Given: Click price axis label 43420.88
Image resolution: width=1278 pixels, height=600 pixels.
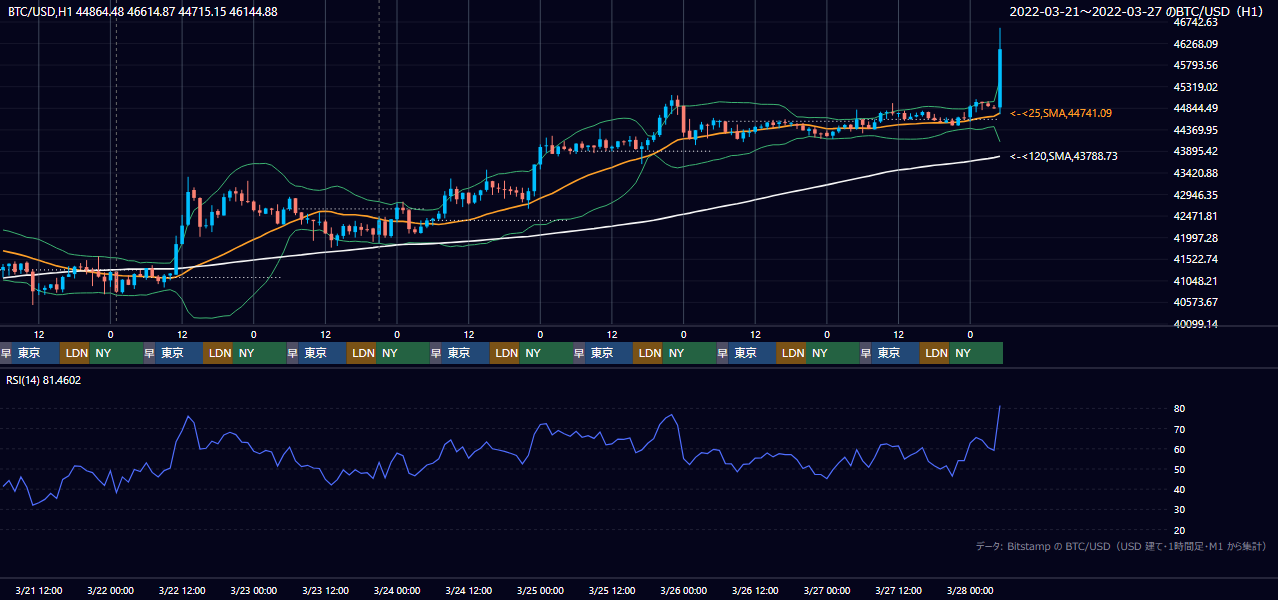Looking at the screenshot, I should coord(1195,173).
